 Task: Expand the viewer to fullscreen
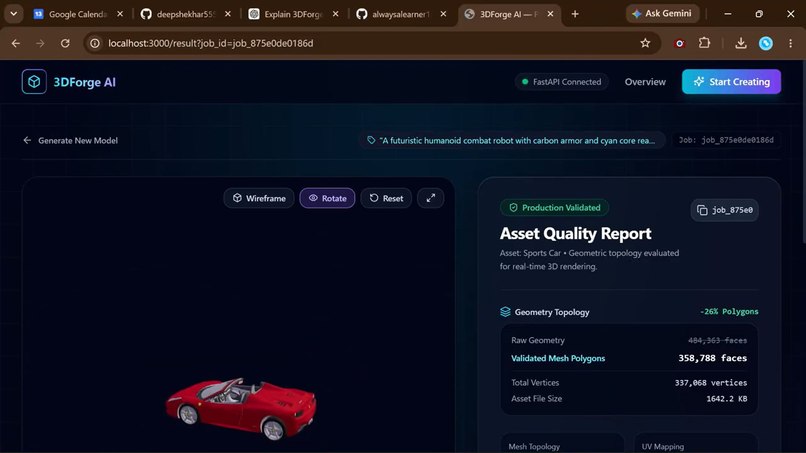tap(431, 198)
